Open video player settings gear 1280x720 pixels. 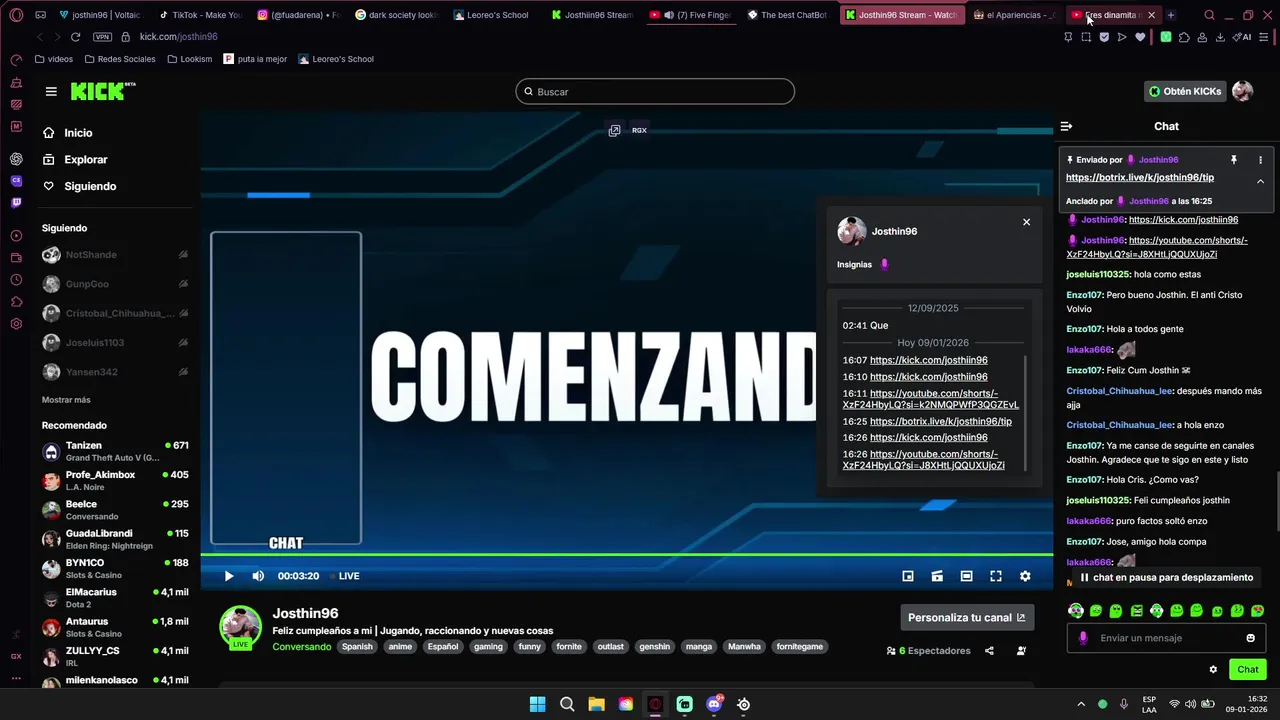pos(1025,576)
